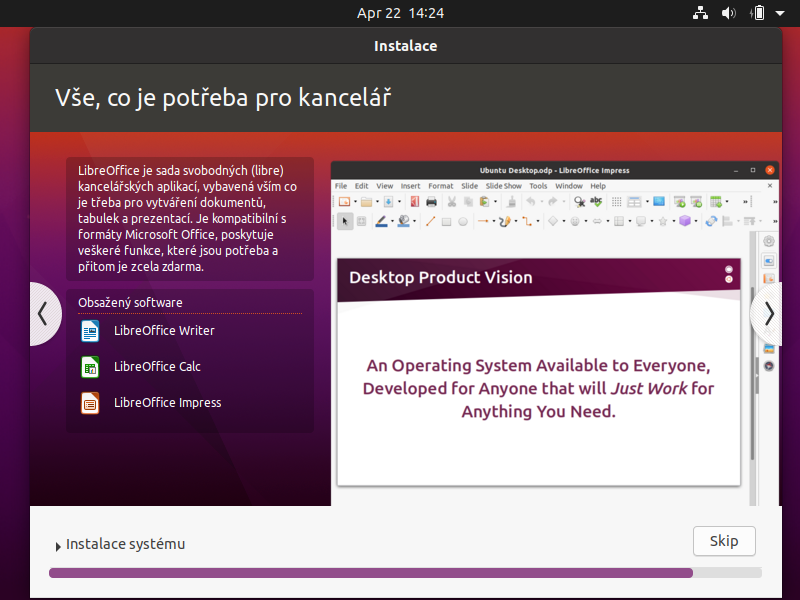Open the Save dropdown arrow
The height and width of the screenshot is (600, 800).
click(399, 202)
